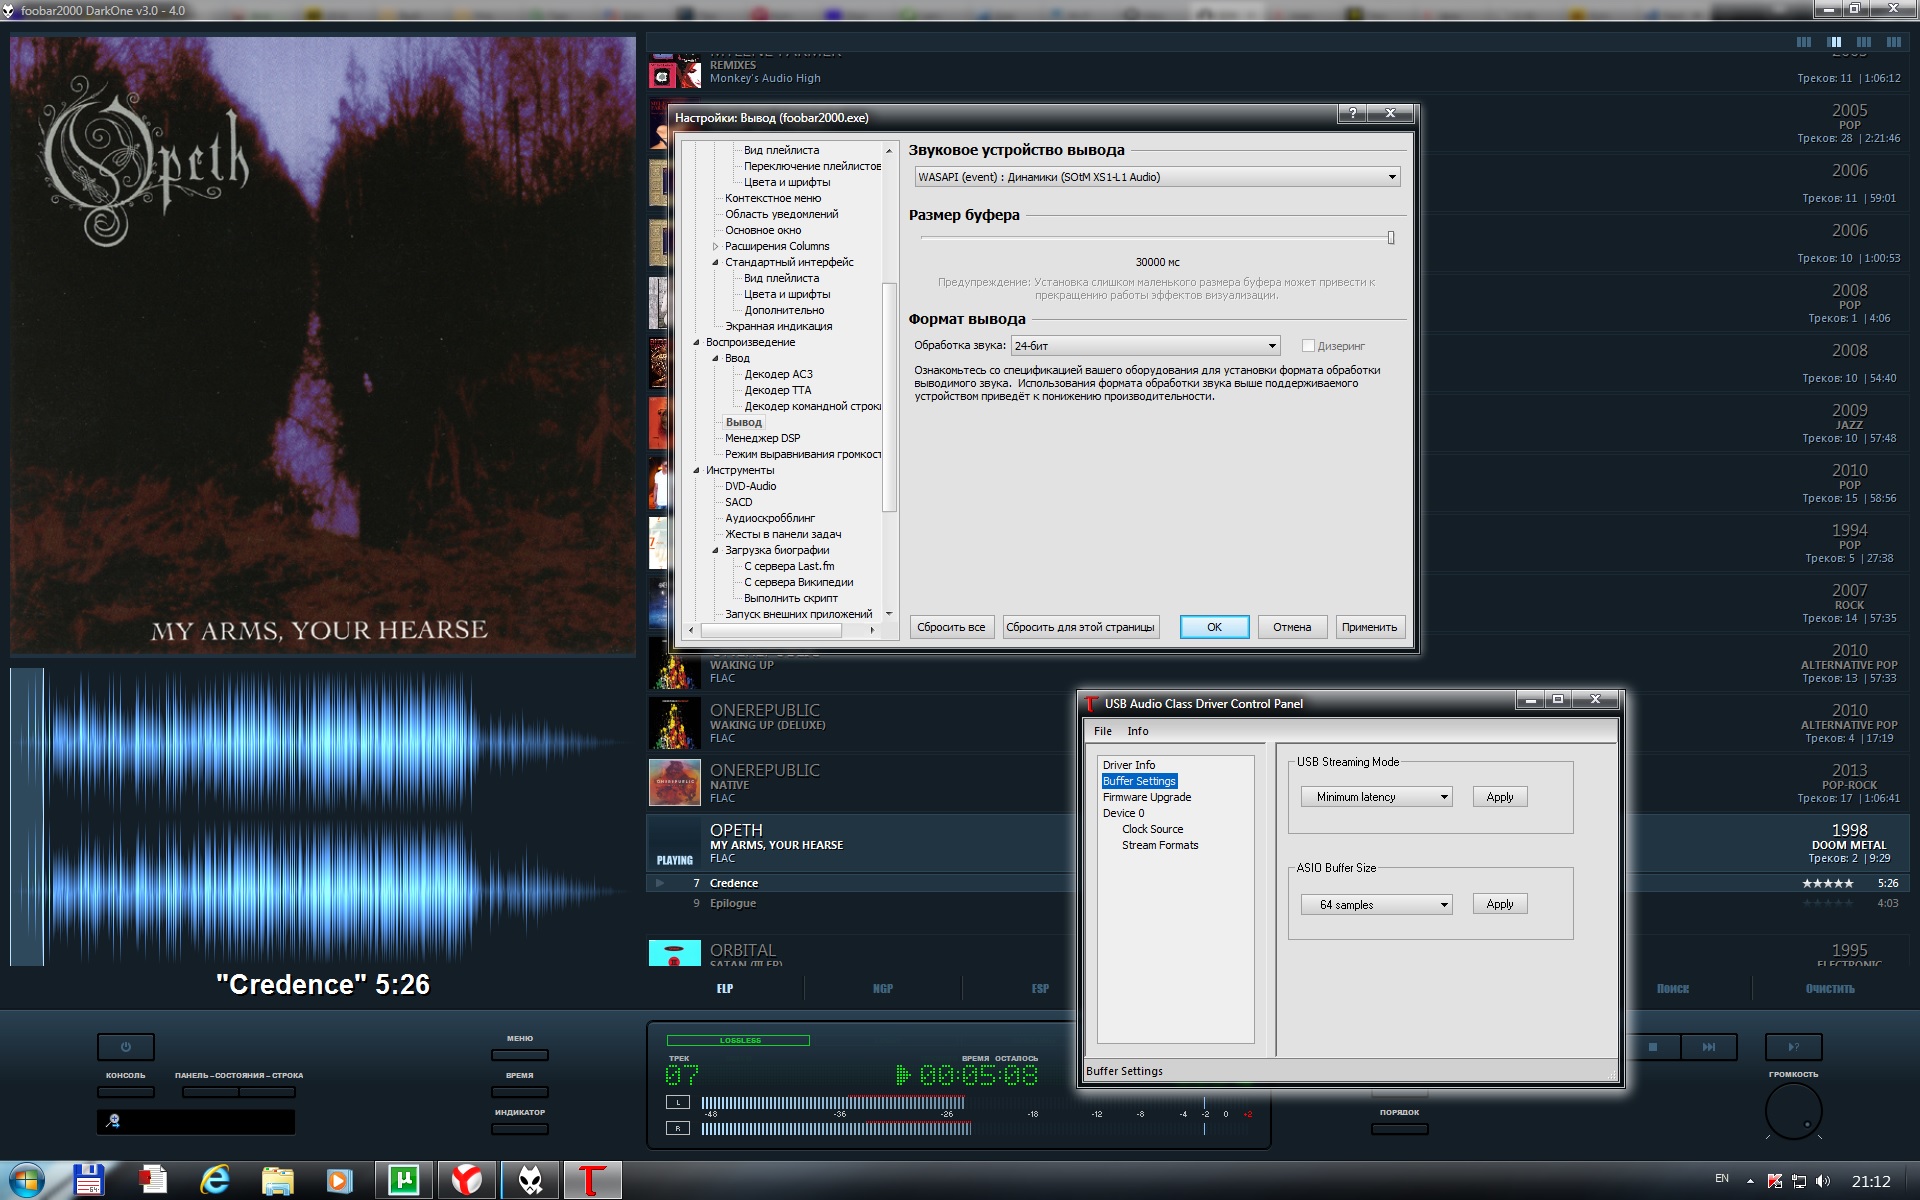
Task: Launch Internet Explorer from the taskbar
Action: (215, 1180)
